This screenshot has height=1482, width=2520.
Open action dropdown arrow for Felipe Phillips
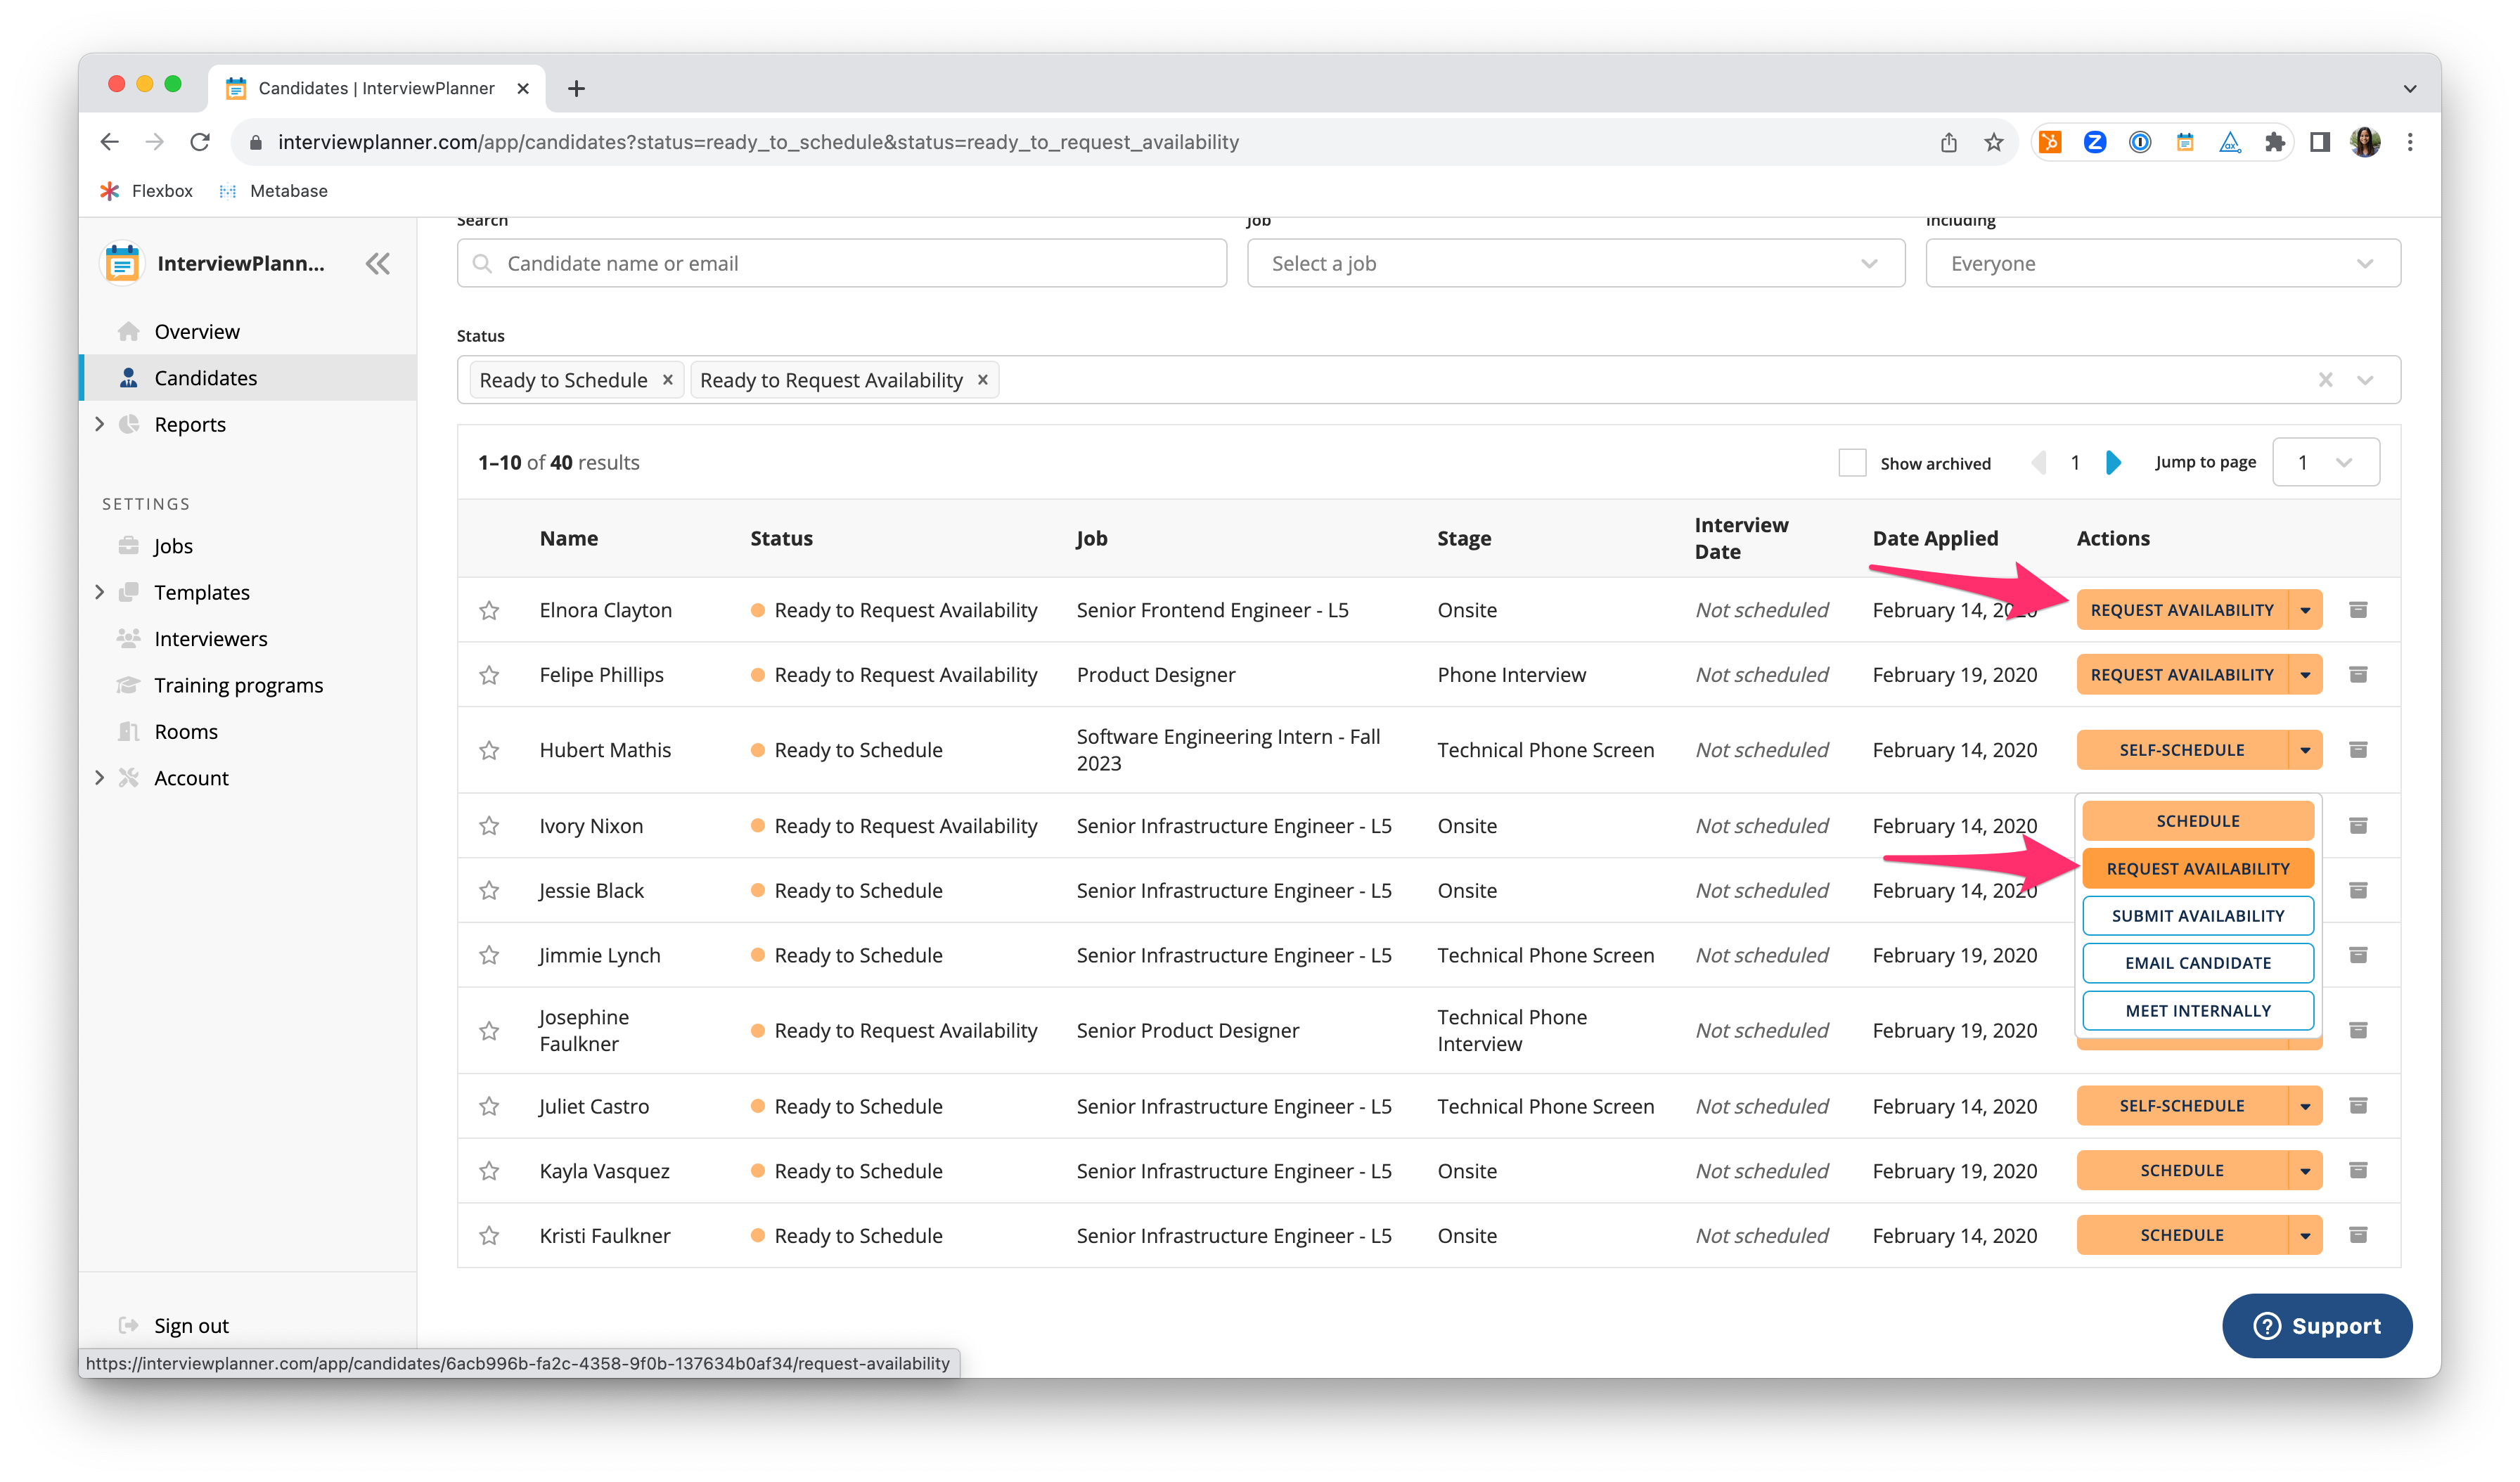[x=2305, y=675]
